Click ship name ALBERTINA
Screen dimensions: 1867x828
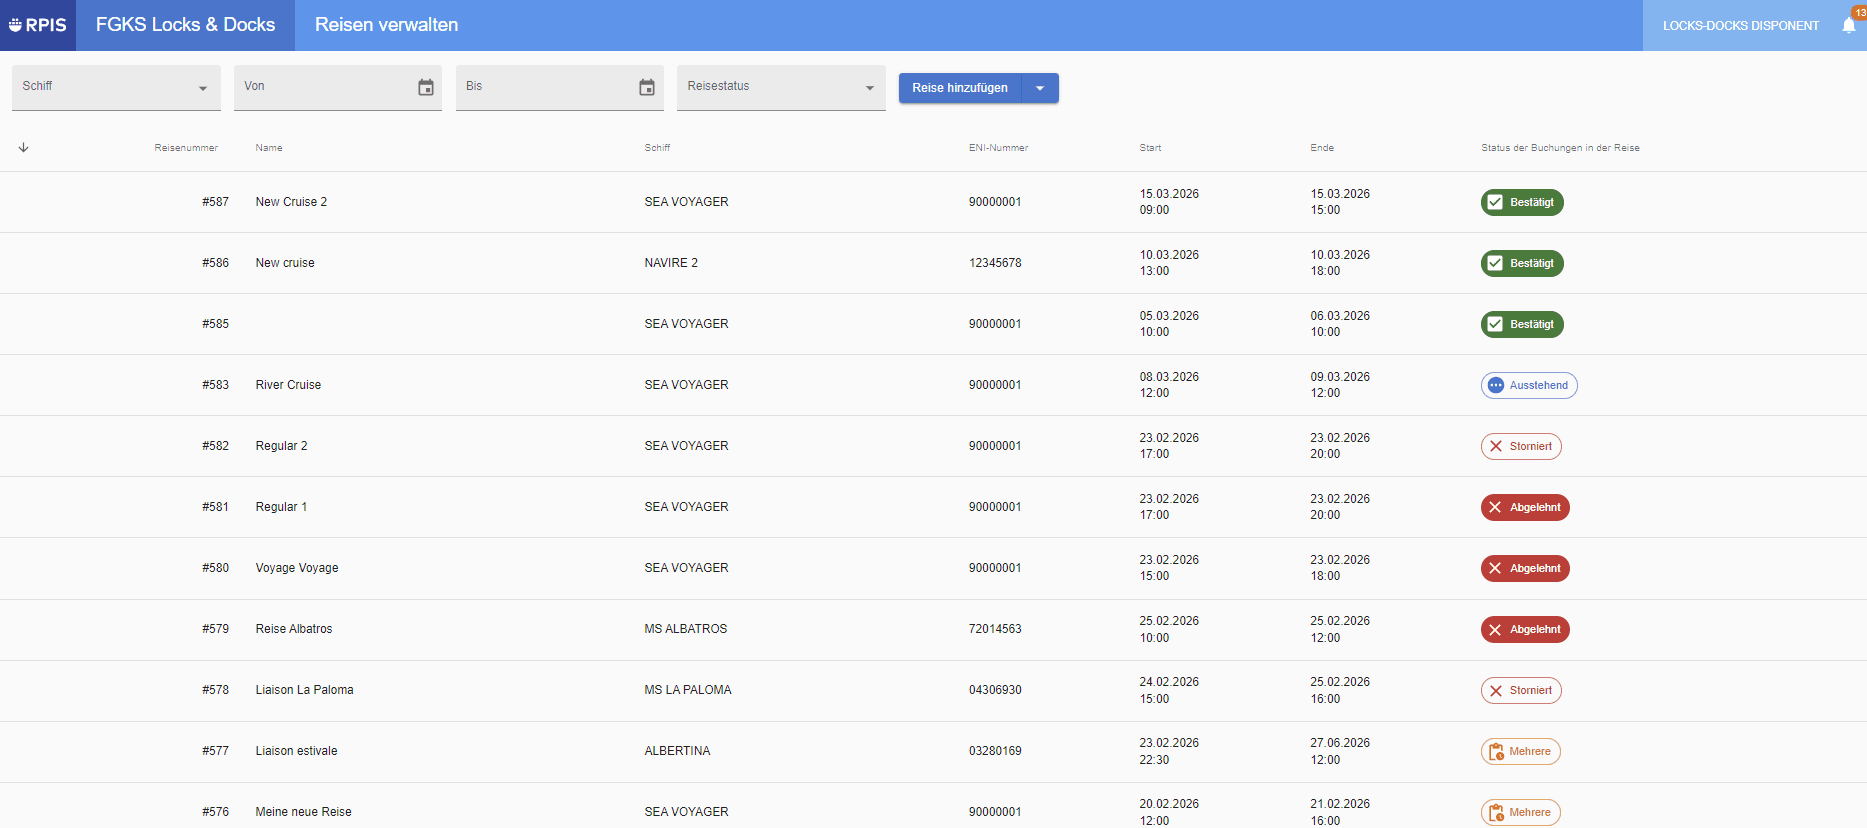677,751
